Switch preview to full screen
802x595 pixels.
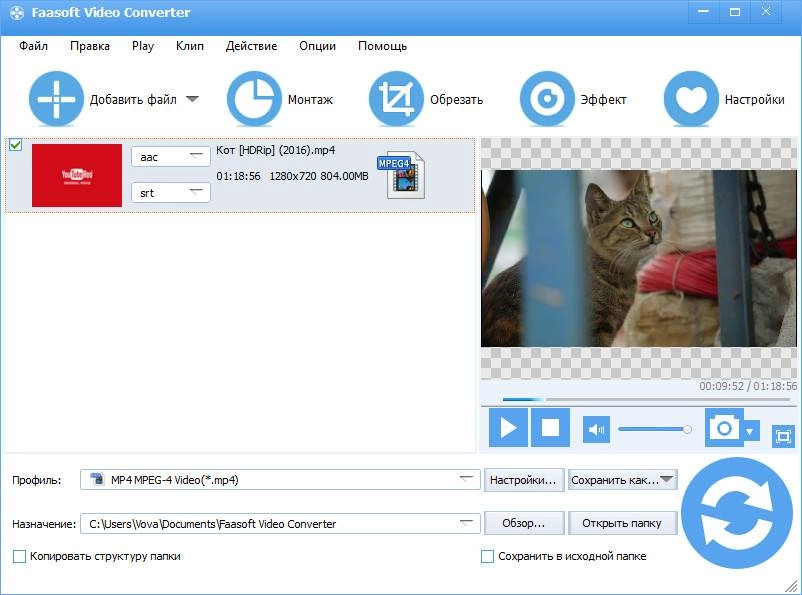pyautogui.click(x=783, y=436)
